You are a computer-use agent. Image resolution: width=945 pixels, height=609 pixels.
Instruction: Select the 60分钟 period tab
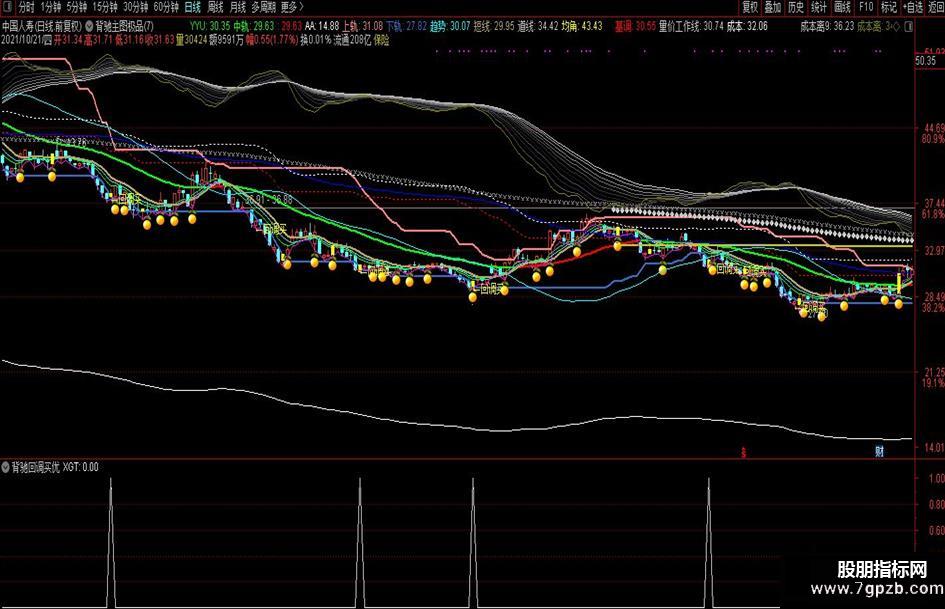tap(166, 7)
